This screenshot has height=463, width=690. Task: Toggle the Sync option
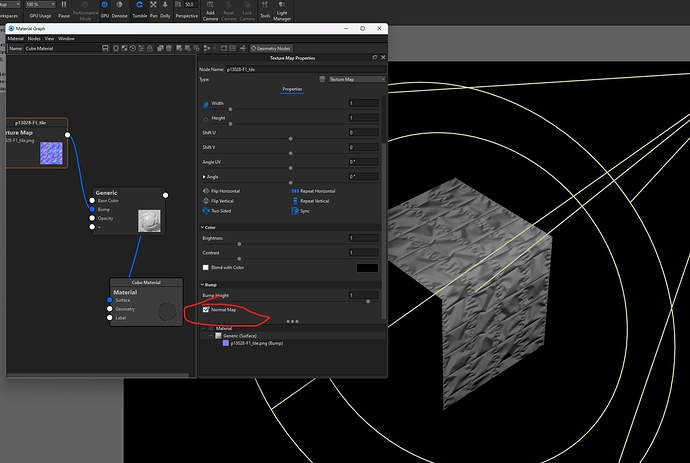click(x=301, y=211)
